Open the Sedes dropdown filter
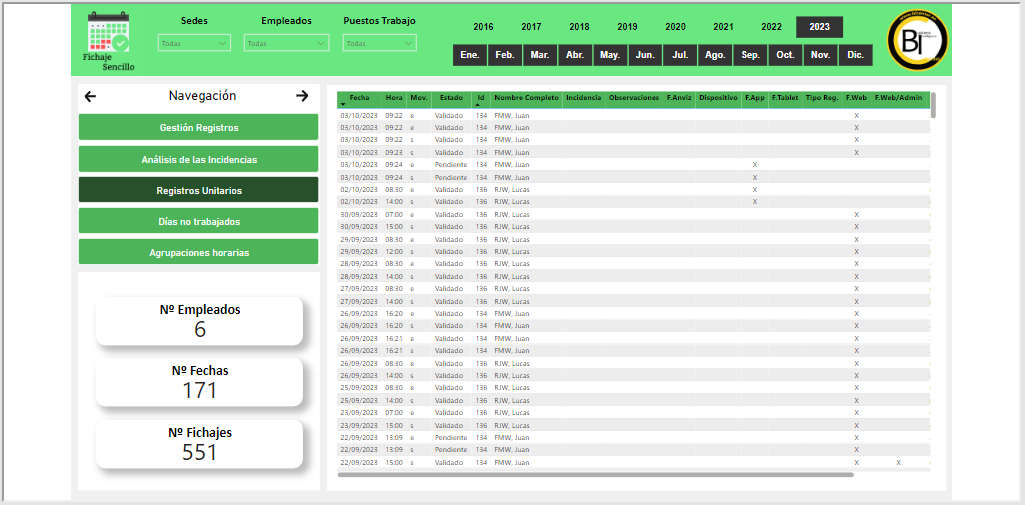 pyautogui.click(x=194, y=43)
